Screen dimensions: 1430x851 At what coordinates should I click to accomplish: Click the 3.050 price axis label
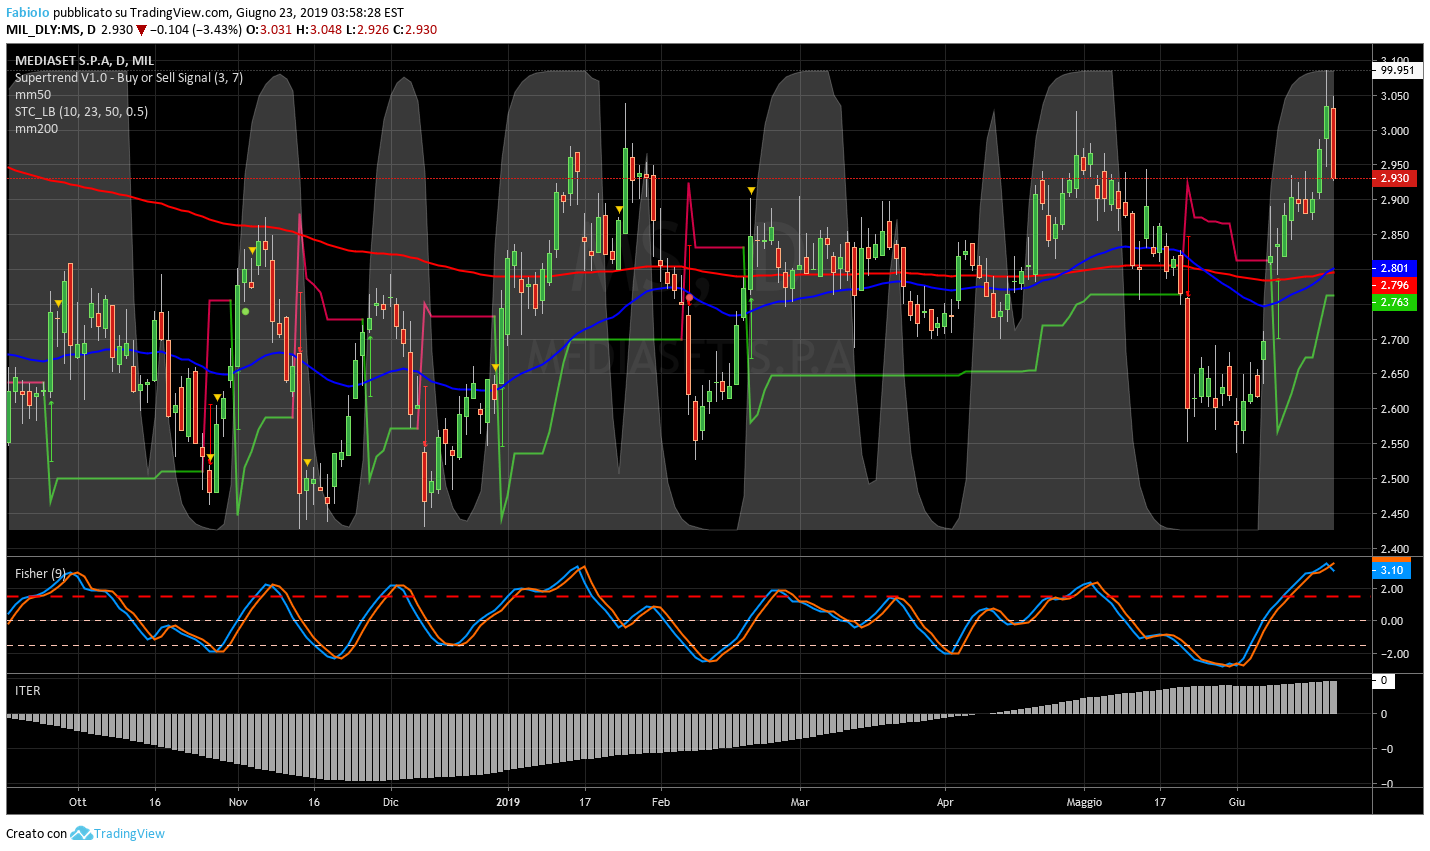1394,96
